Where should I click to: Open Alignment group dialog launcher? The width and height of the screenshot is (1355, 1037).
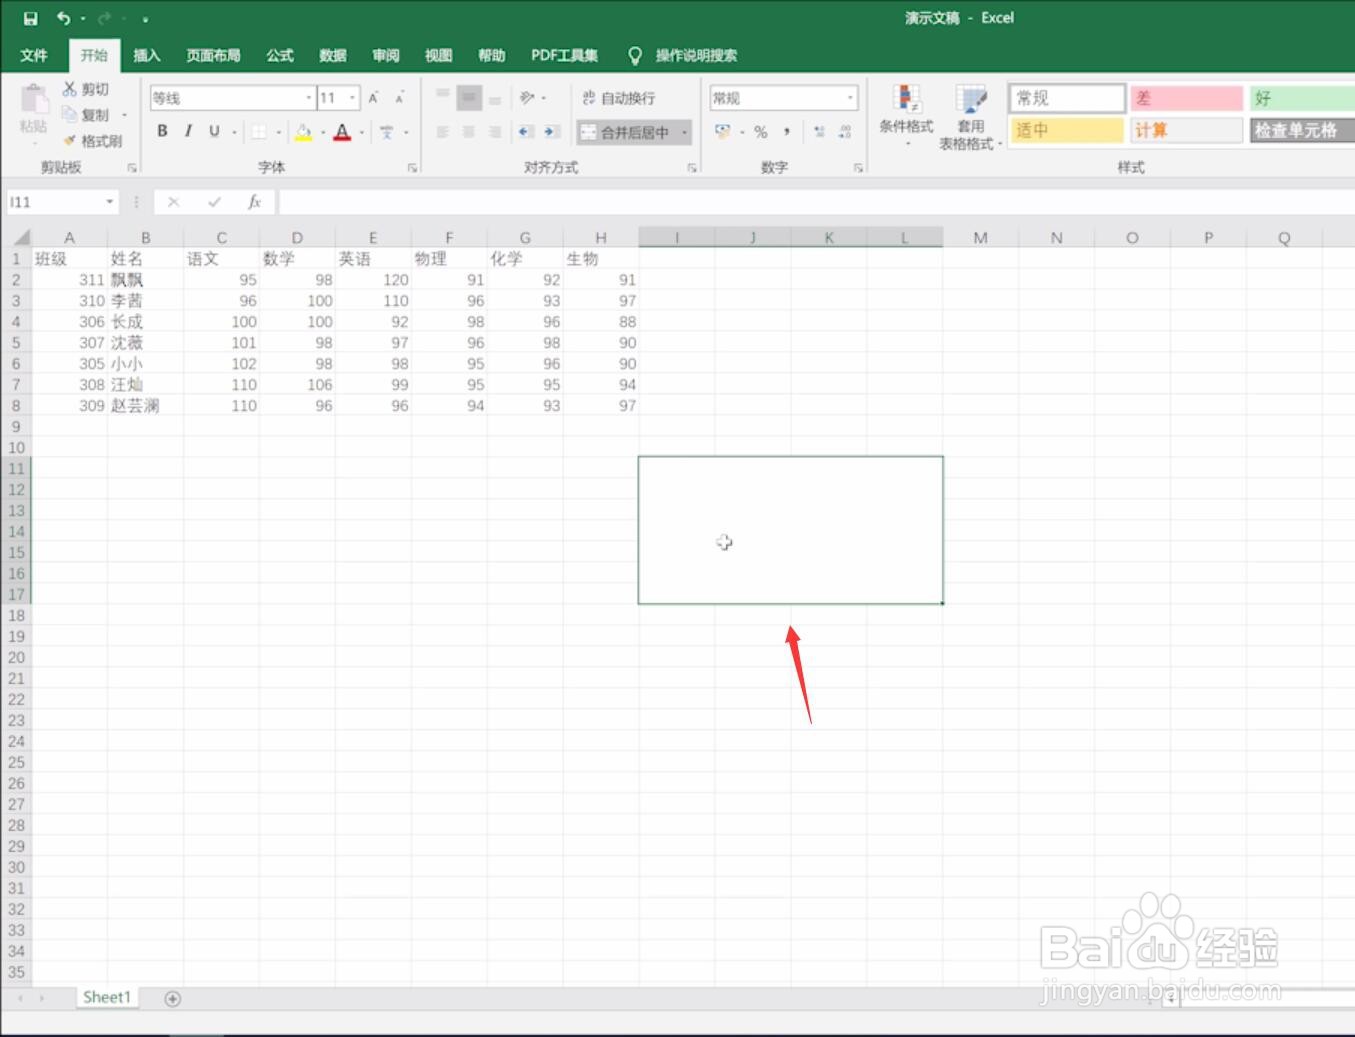click(x=692, y=168)
